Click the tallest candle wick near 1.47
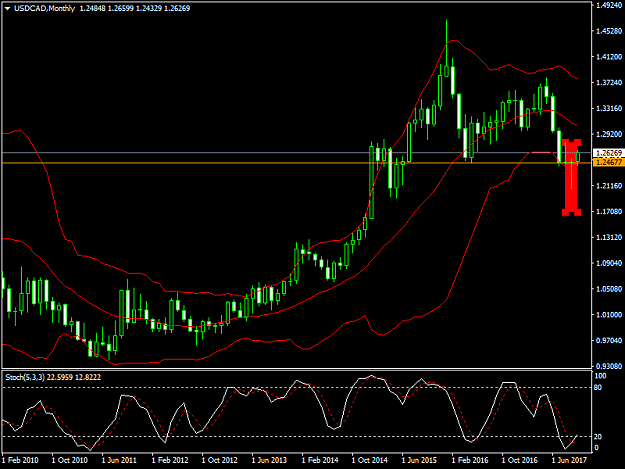Screen dimensions: 625x469 [x=446, y=43]
